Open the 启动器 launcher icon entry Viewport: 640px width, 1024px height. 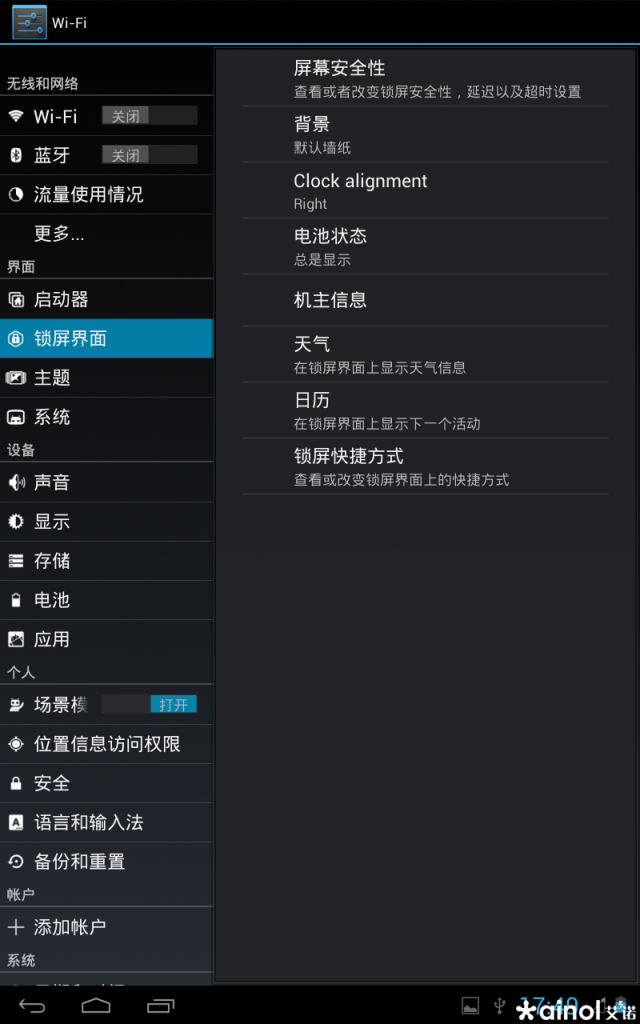tap(16, 300)
